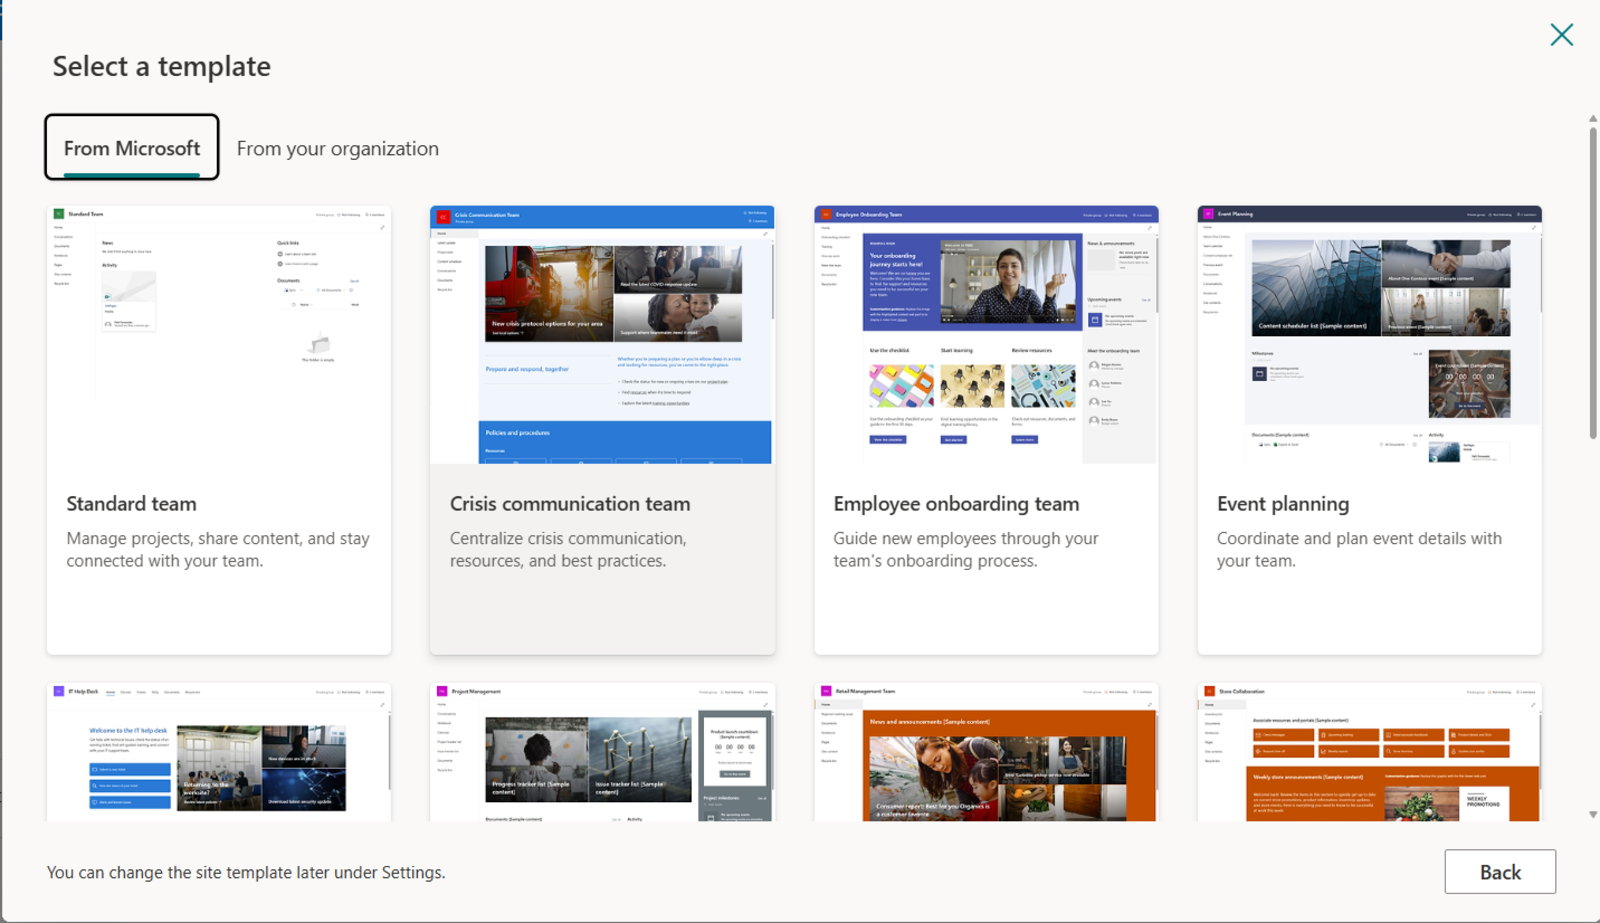This screenshot has width=1600, height=923.
Task: Switch to the From Microsoft tab
Action: coord(132,148)
